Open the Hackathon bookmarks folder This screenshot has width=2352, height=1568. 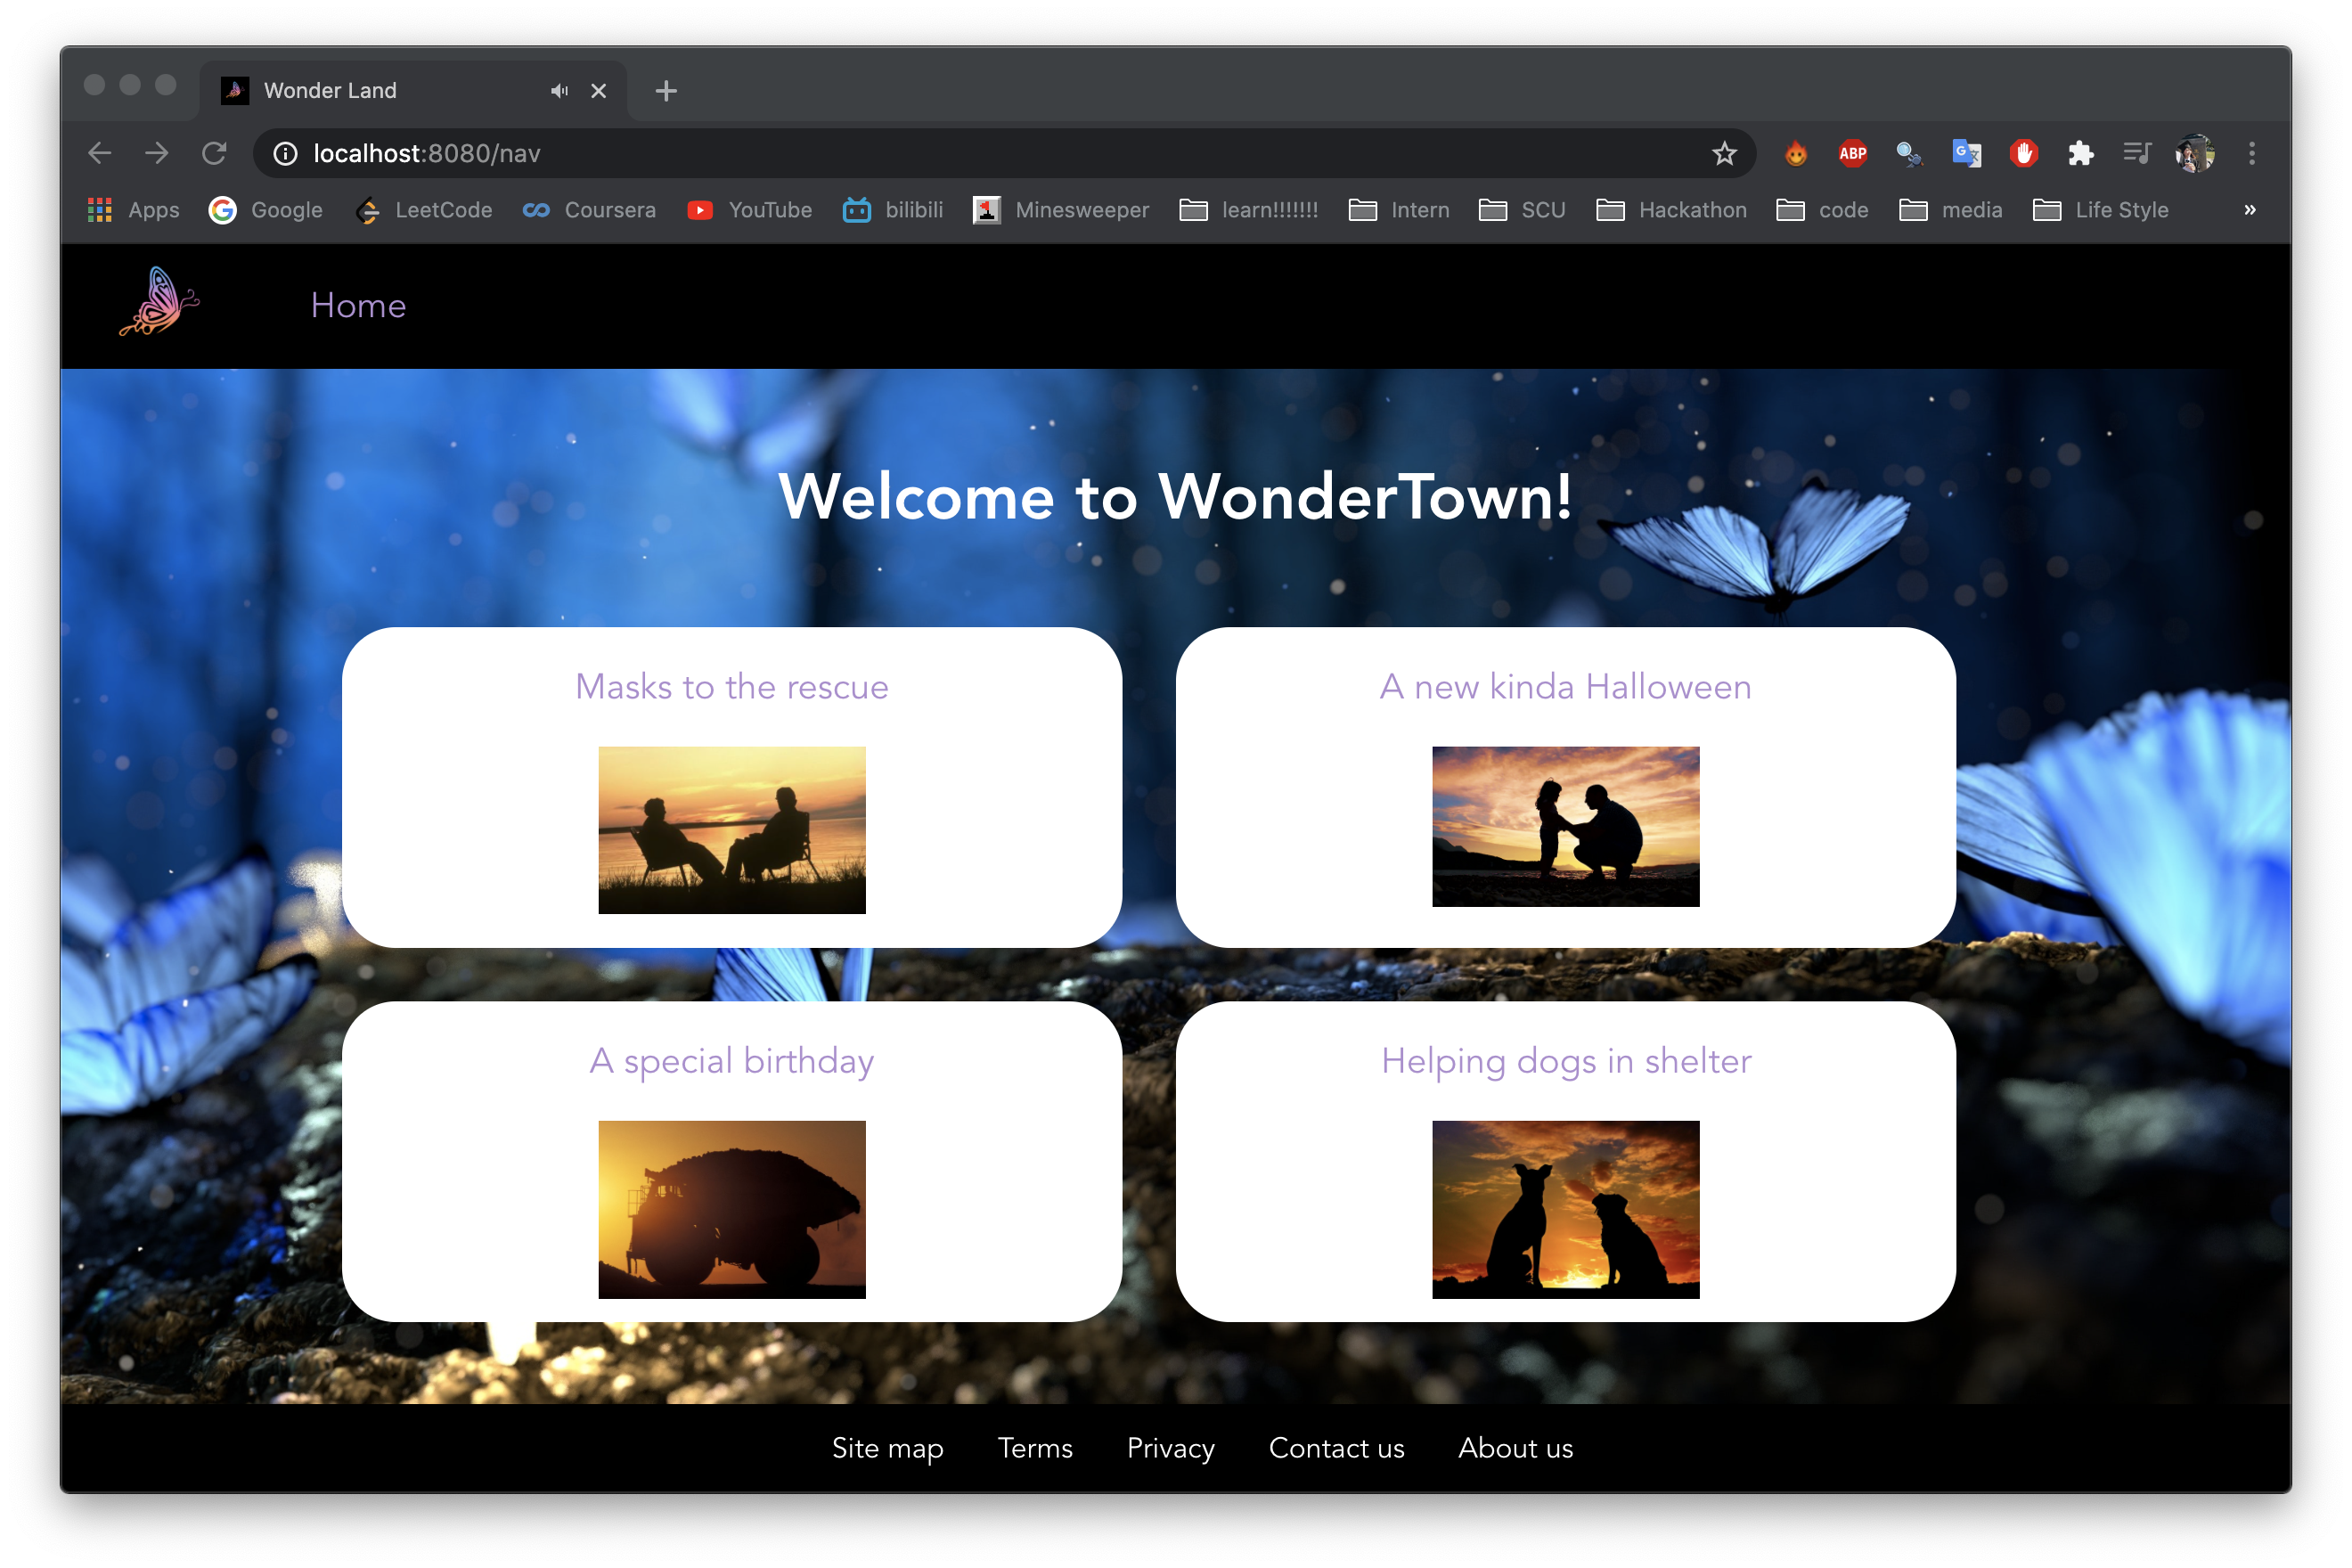point(1671,210)
